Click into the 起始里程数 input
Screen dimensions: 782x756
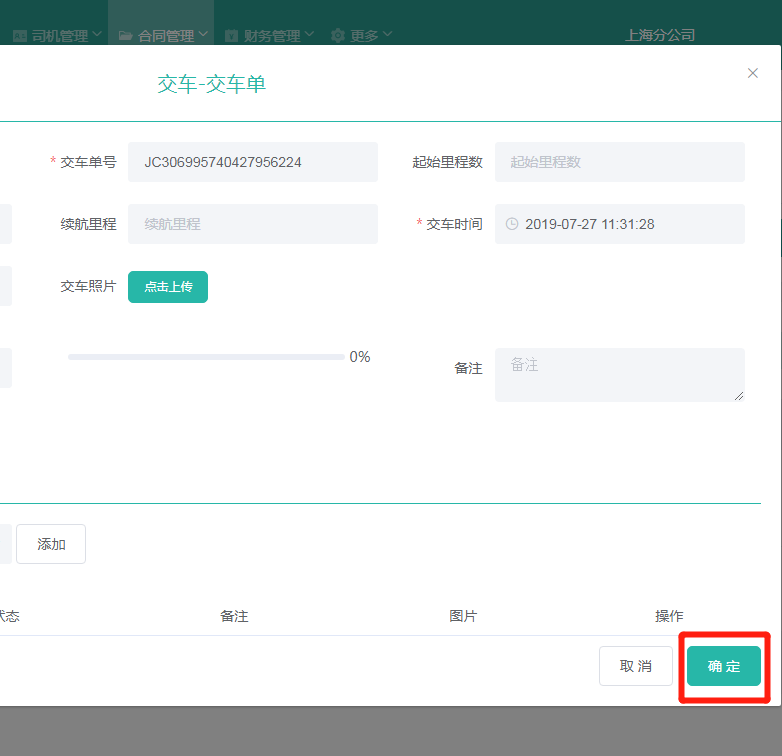tap(619, 162)
